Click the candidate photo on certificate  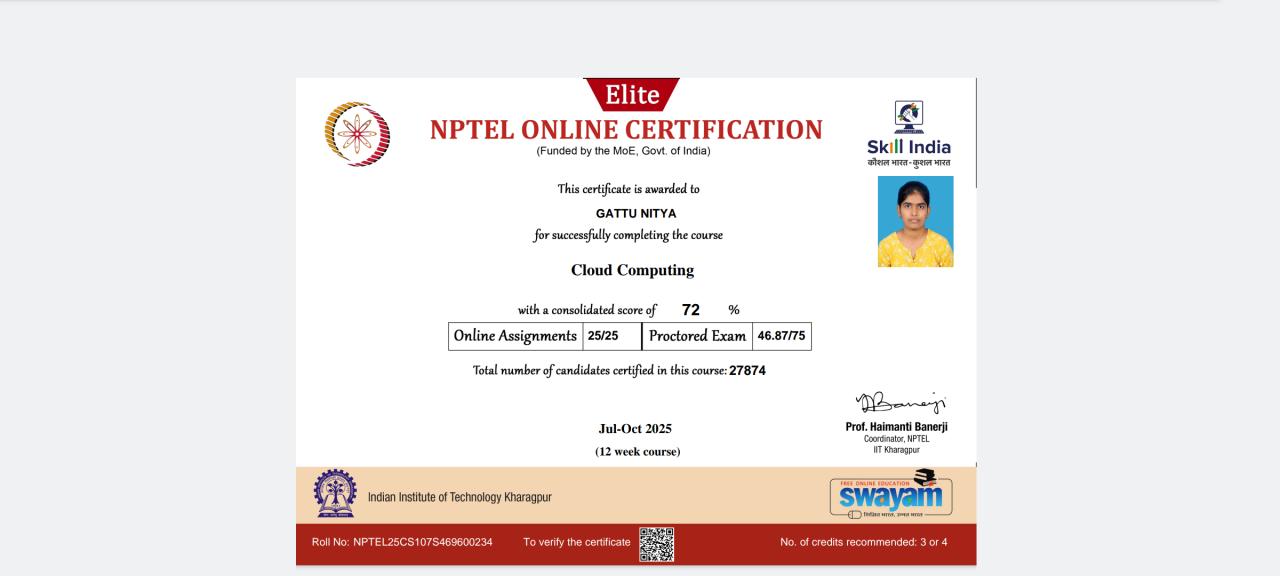pyautogui.click(x=915, y=222)
